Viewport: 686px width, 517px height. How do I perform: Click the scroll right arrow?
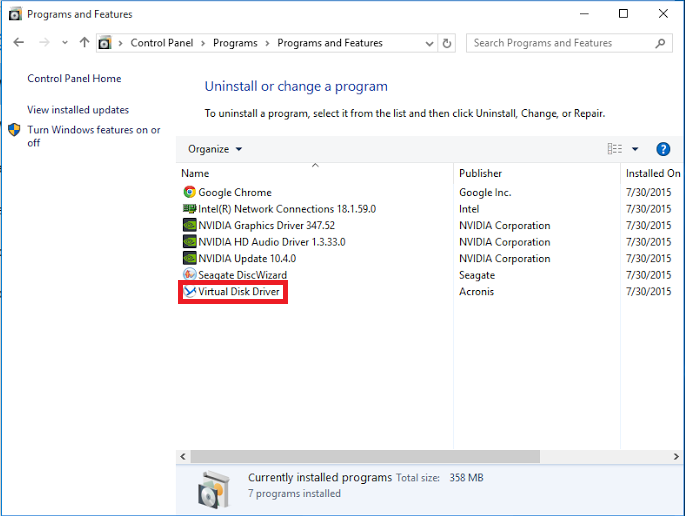click(x=676, y=457)
